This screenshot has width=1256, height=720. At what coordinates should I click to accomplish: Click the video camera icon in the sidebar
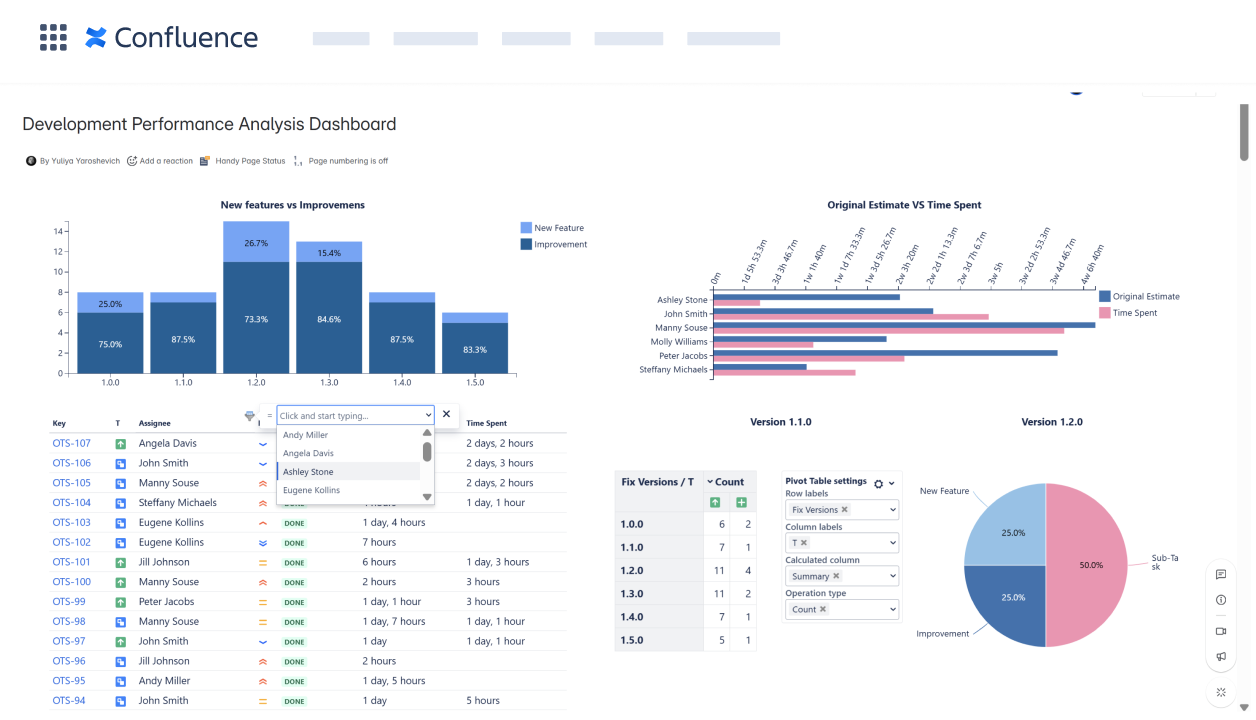tap(1220, 631)
